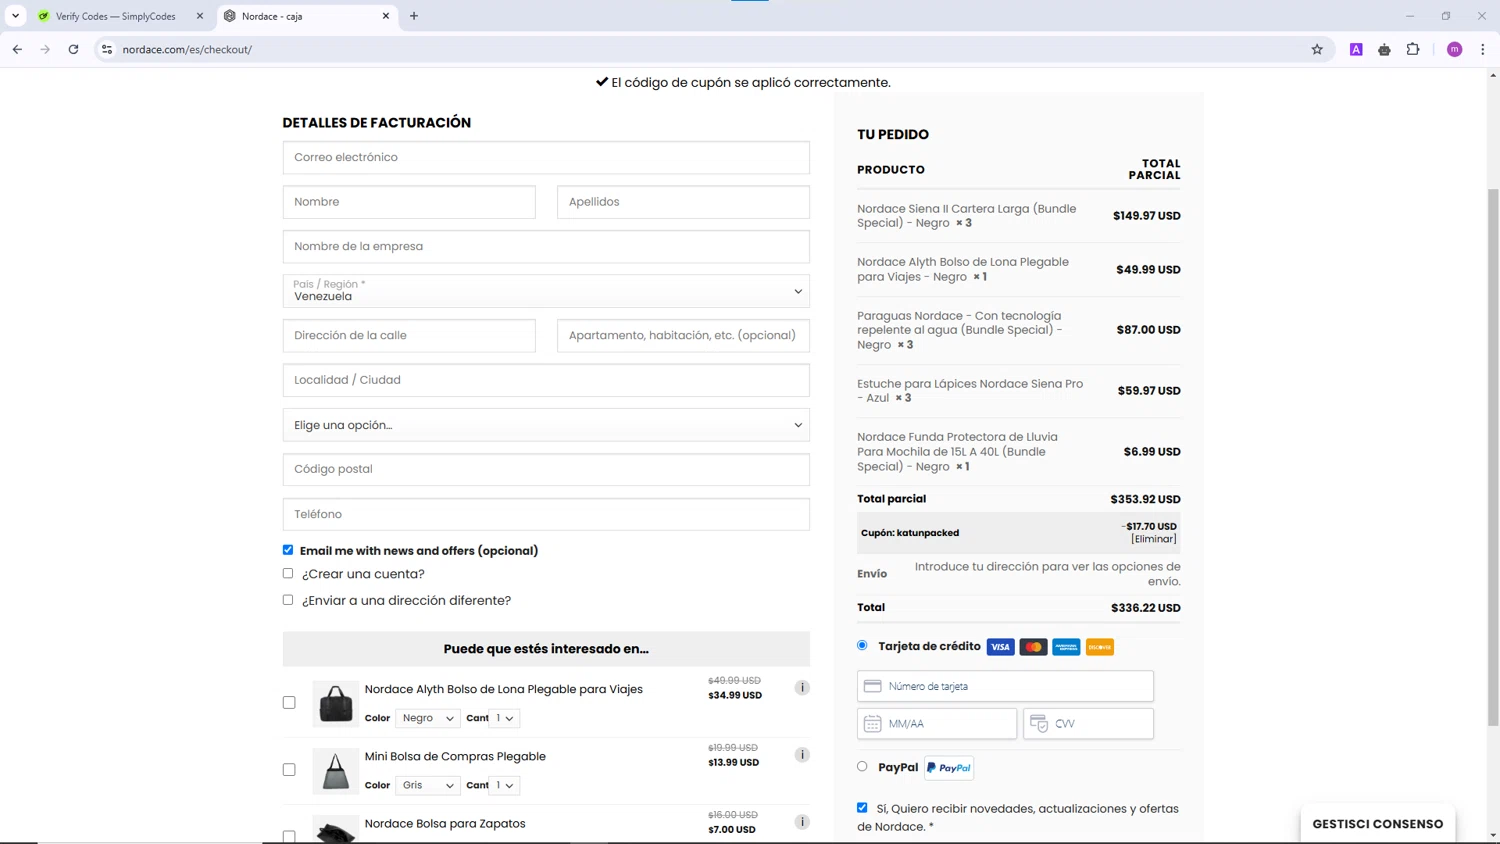
Task: Click the American Express logo
Action: point(1066,647)
